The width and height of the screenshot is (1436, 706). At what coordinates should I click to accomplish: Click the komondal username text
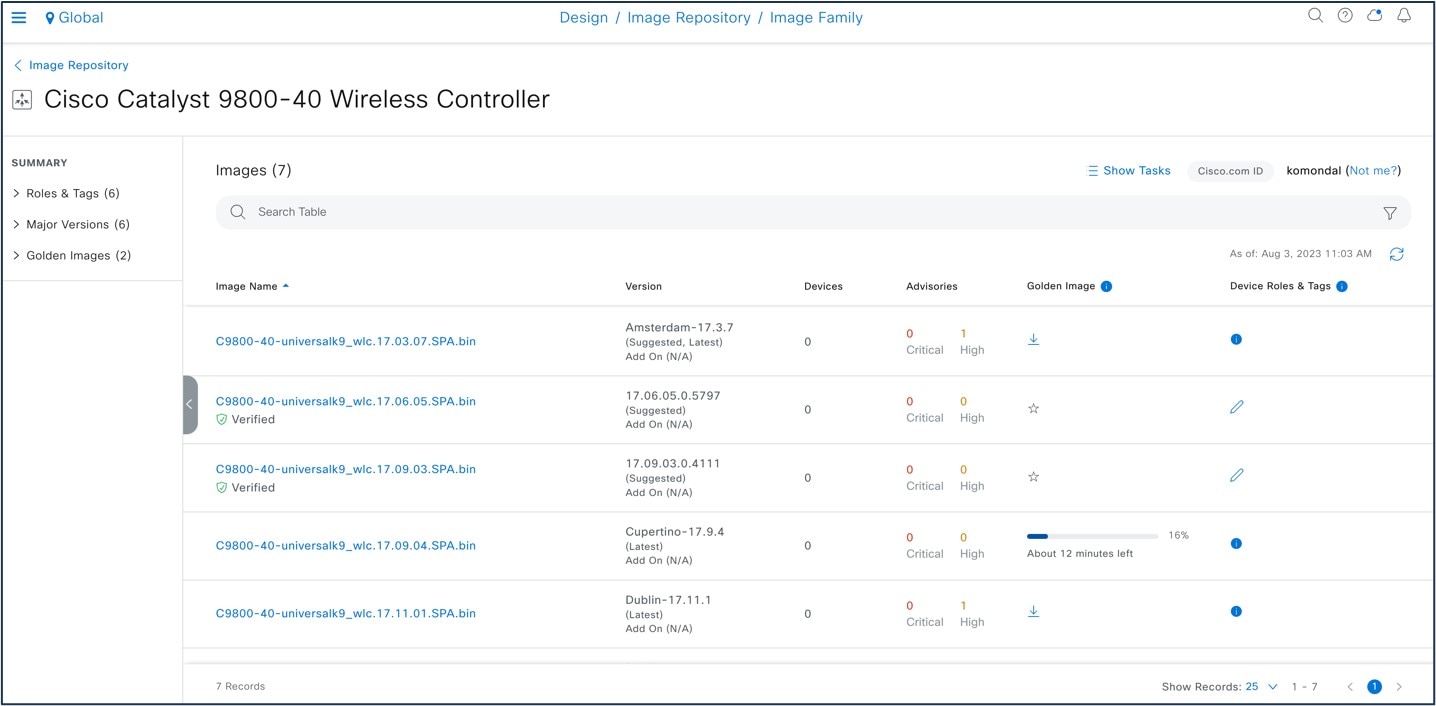pyautogui.click(x=1314, y=171)
